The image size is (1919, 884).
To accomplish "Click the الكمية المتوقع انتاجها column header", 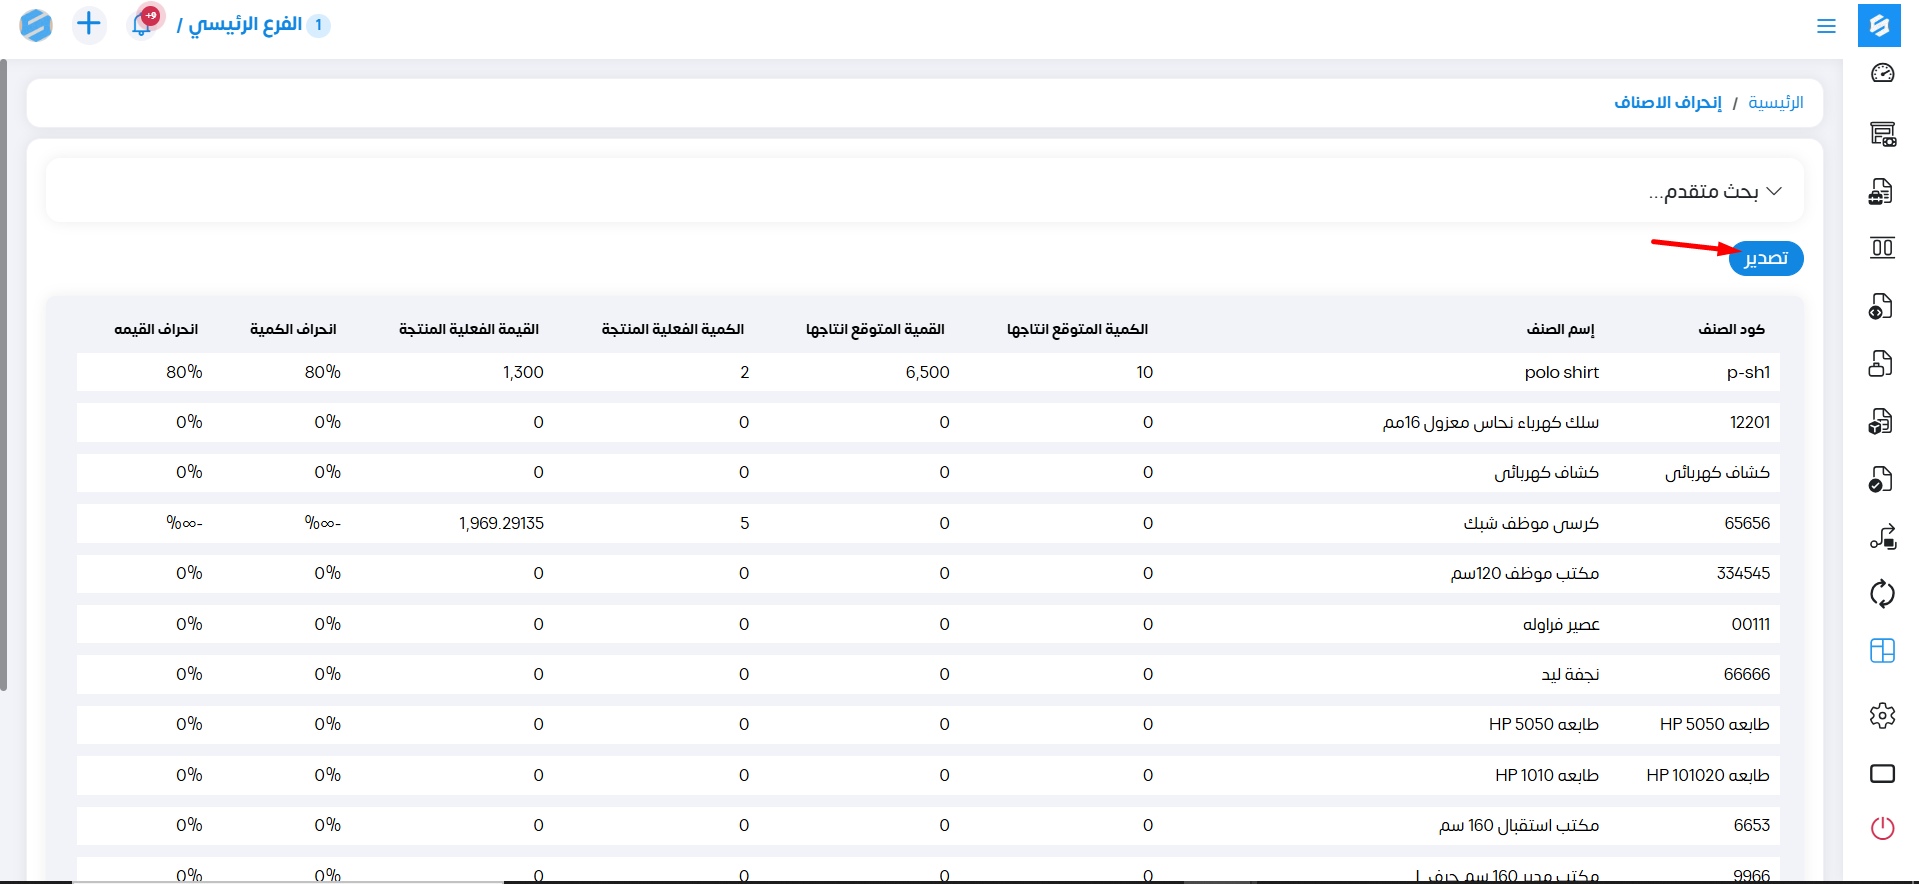I will click(x=1077, y=329).
